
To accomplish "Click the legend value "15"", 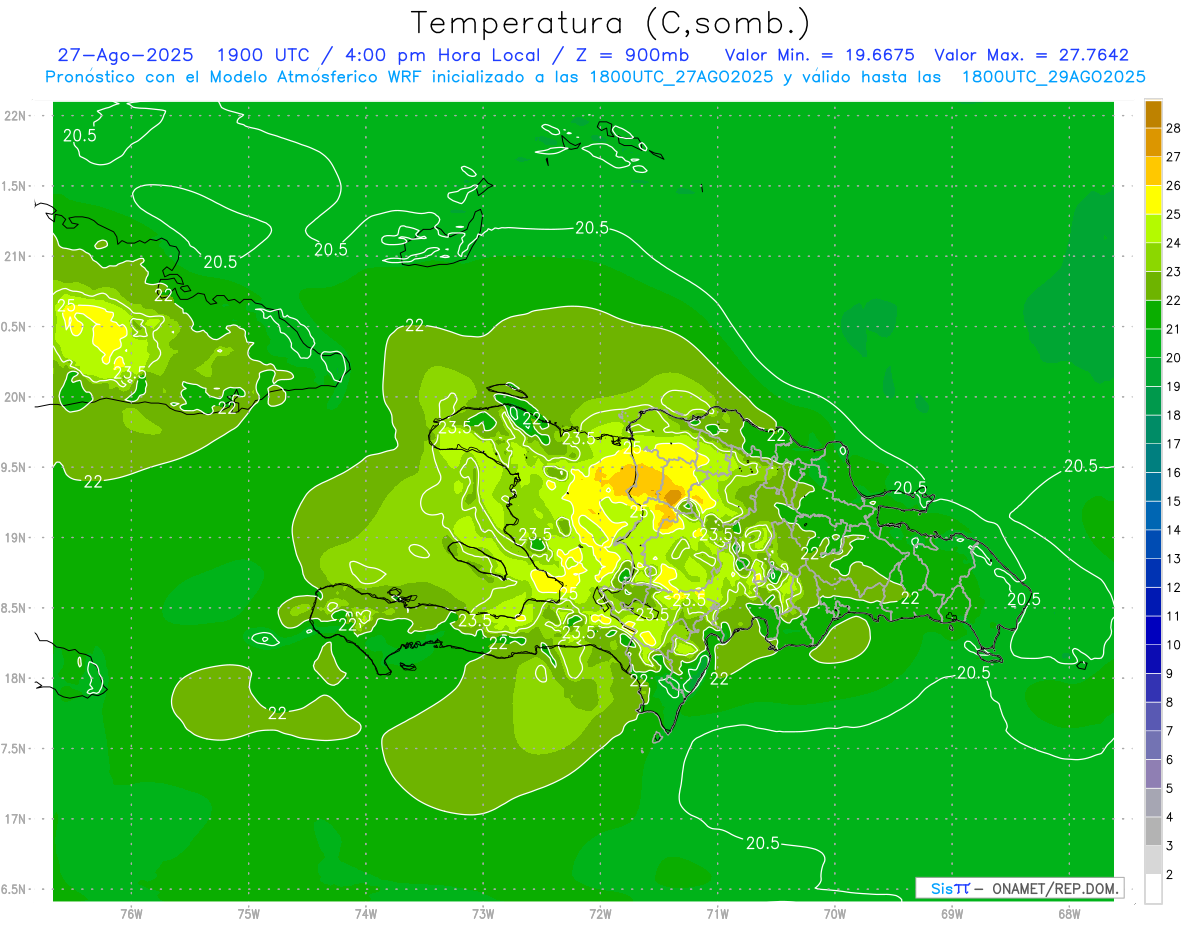I will point(1173,501).
